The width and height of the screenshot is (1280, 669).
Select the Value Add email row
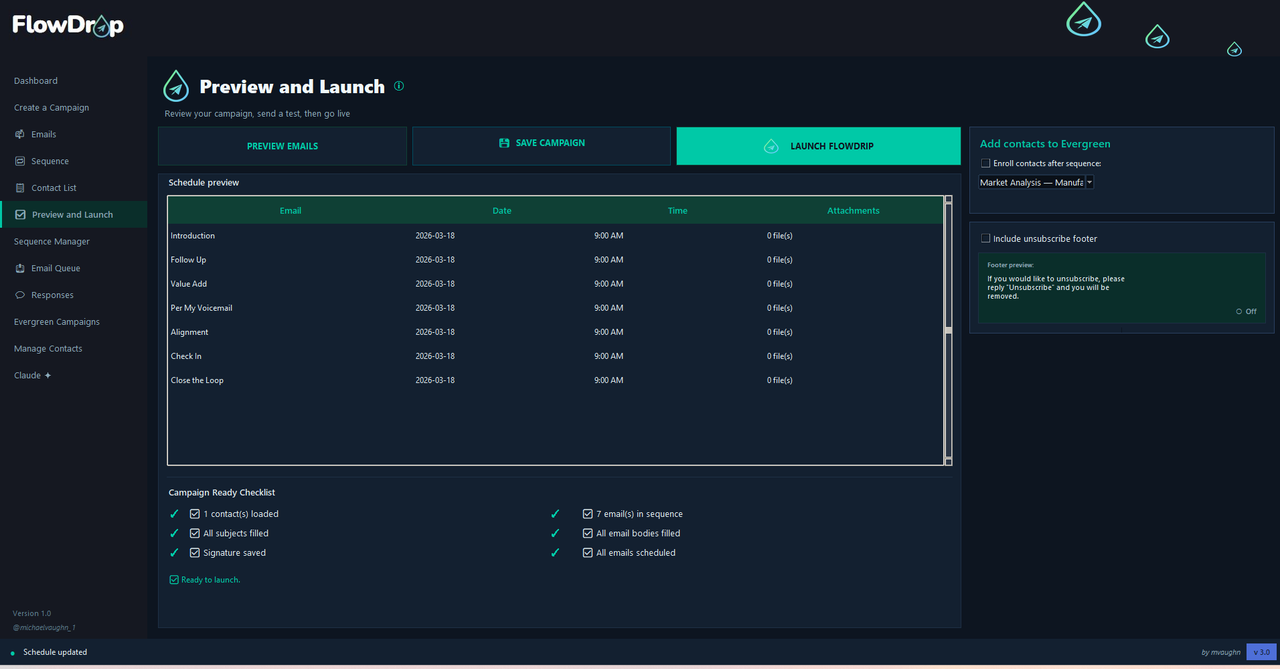coord(555,284)
